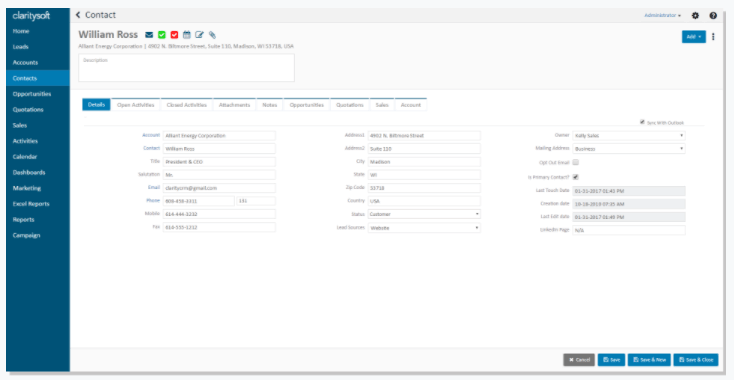The height and width of the screenshot is (380, 734).
Task: Click the Save & Close button
Action: coord(696,360)
